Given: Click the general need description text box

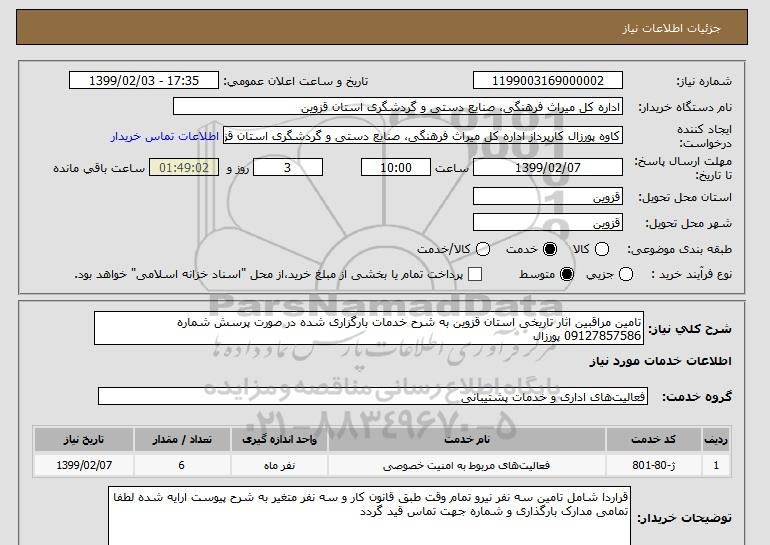Looking at the screenshot, I should [369, 328].
